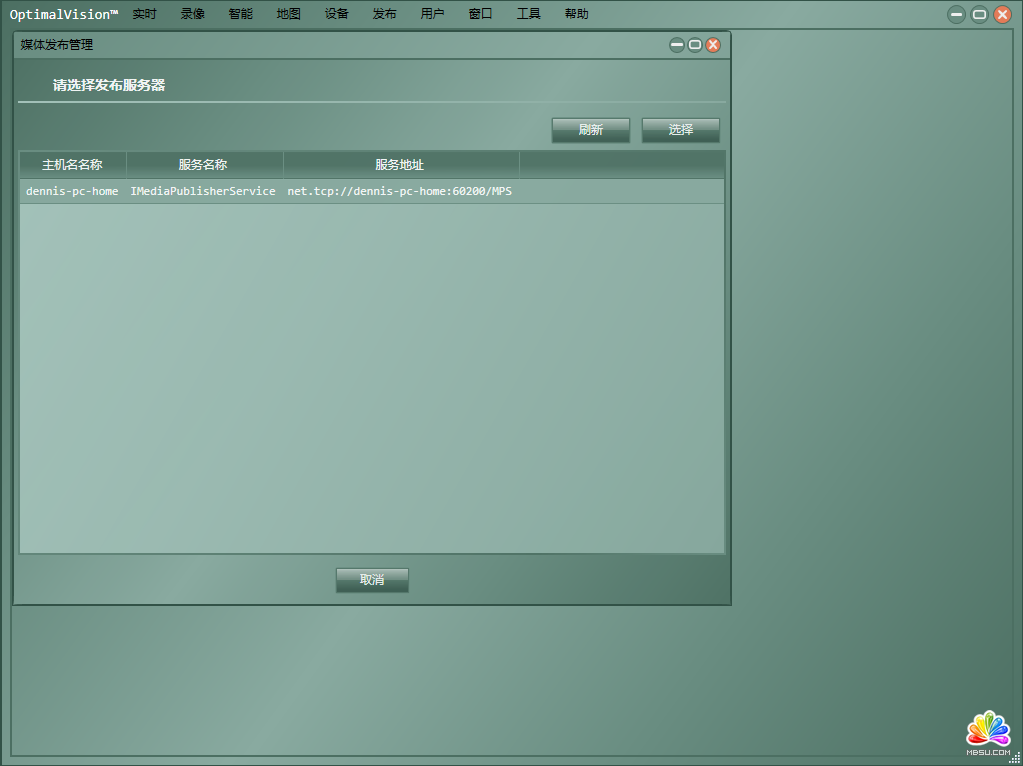Image resolution: width=1023 pixels, height=766 pixels.
Task: Sort by the 主机名名称 column header
Action: [72, 165]
